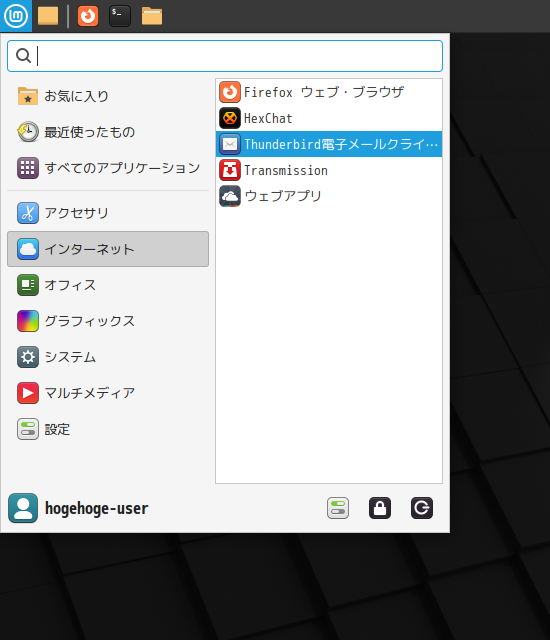Launch HexChat from the list
This screenshot has width=550, height=640.
pyautogui.click(x=329, y=118)
